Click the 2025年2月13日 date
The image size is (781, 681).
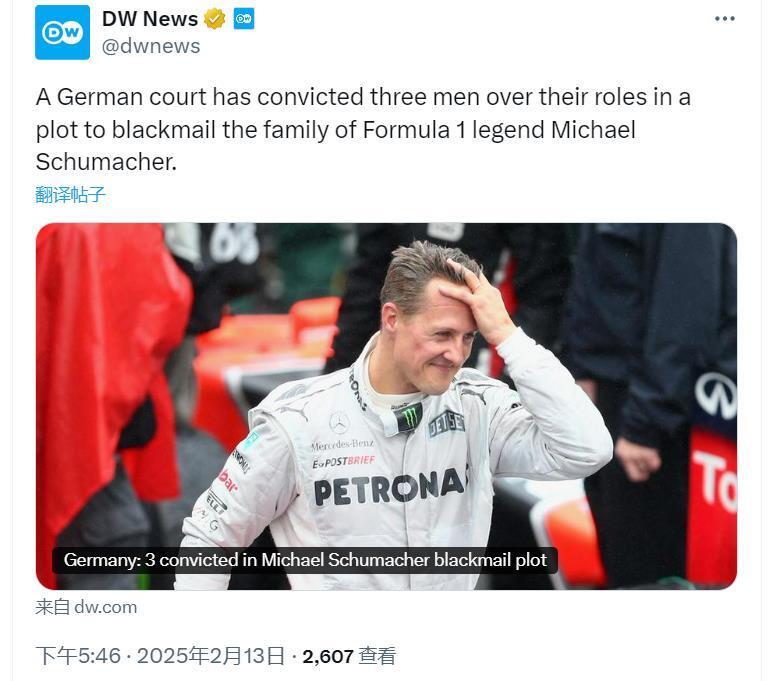(x=211, y=656)
